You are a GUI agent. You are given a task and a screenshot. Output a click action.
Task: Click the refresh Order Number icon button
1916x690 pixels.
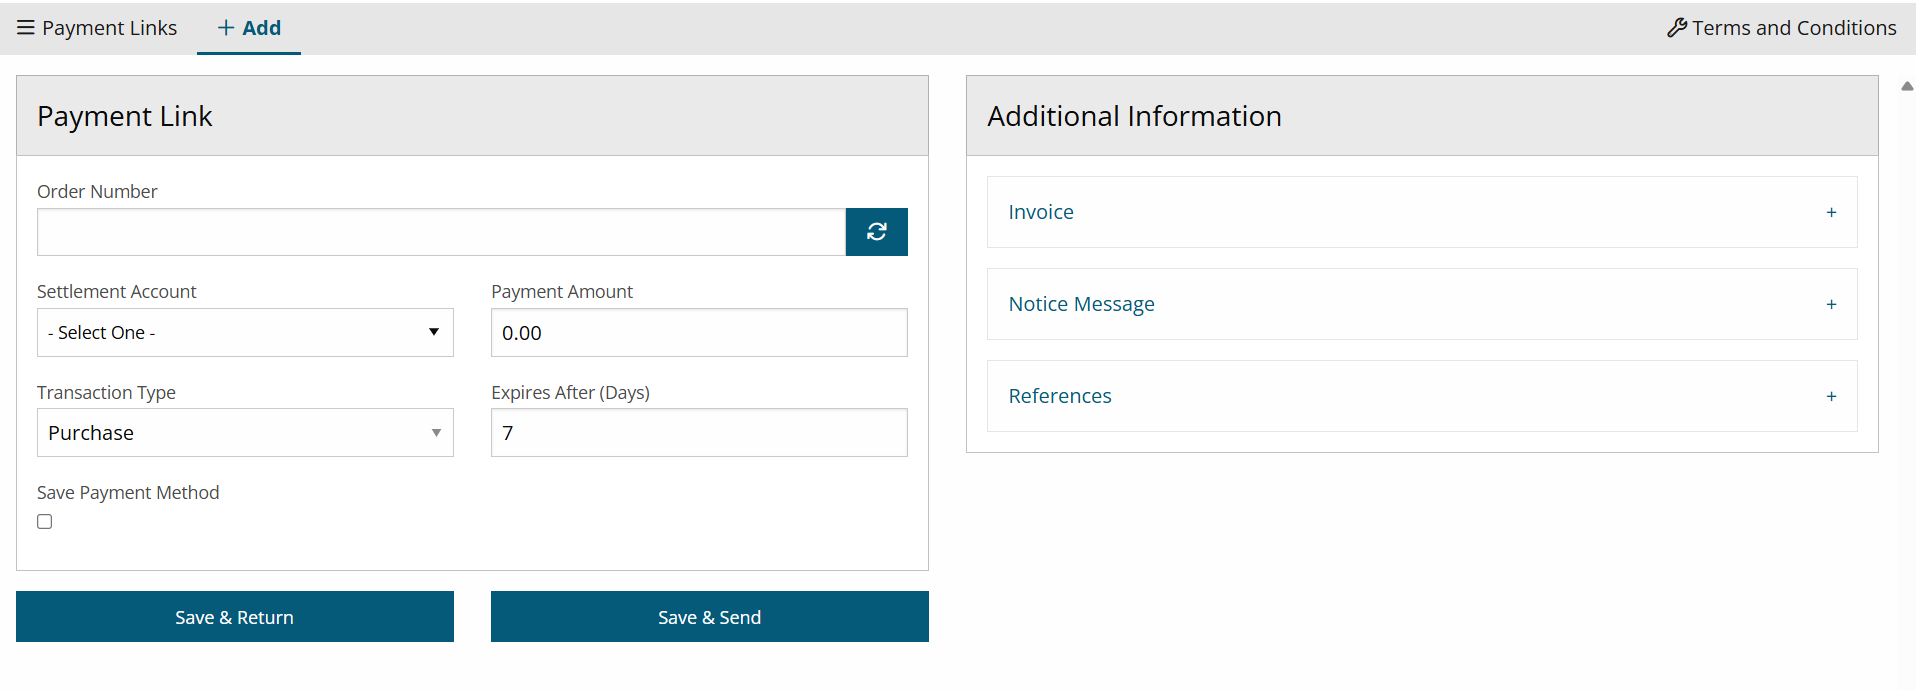tap(876, 232)
